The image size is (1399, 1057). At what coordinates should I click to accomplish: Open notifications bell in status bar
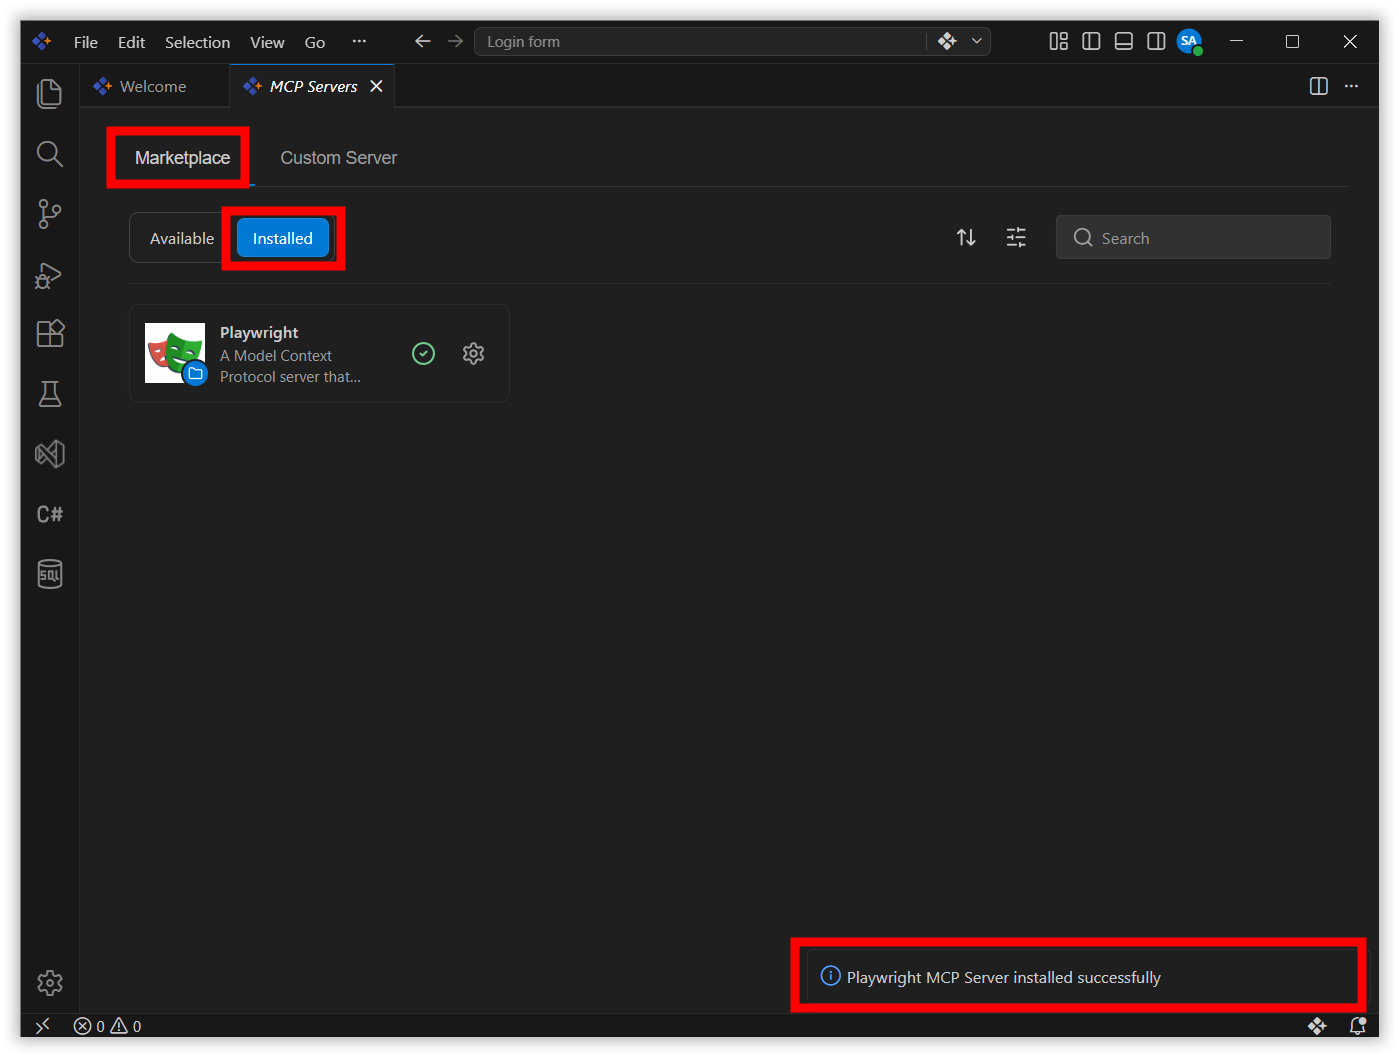coord(1357,1026)
